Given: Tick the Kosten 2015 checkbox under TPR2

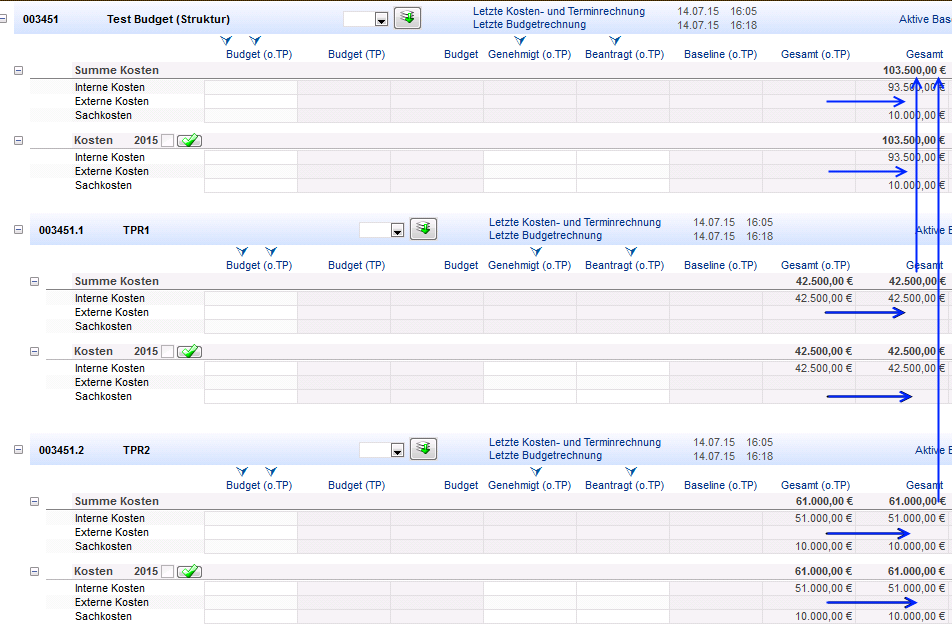Looking at the screenshot, I should pos(167,572).
